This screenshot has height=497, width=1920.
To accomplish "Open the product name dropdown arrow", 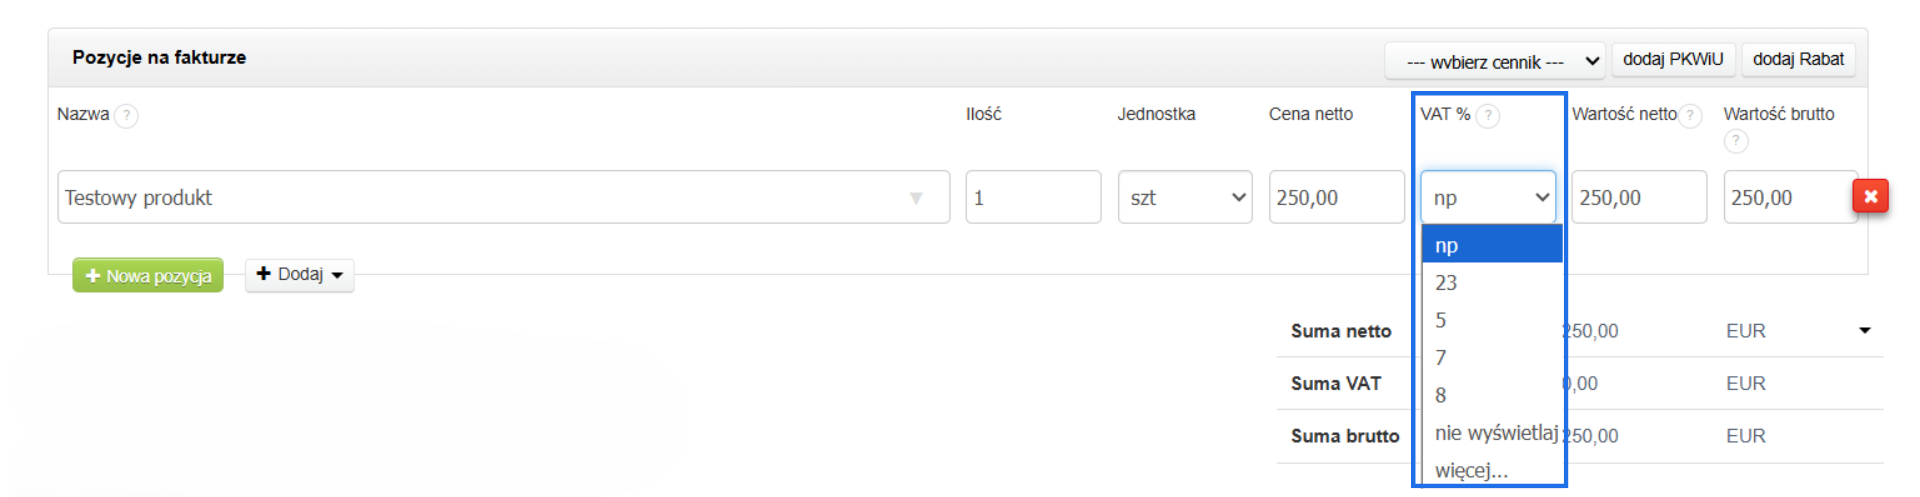I will (915, 198).
